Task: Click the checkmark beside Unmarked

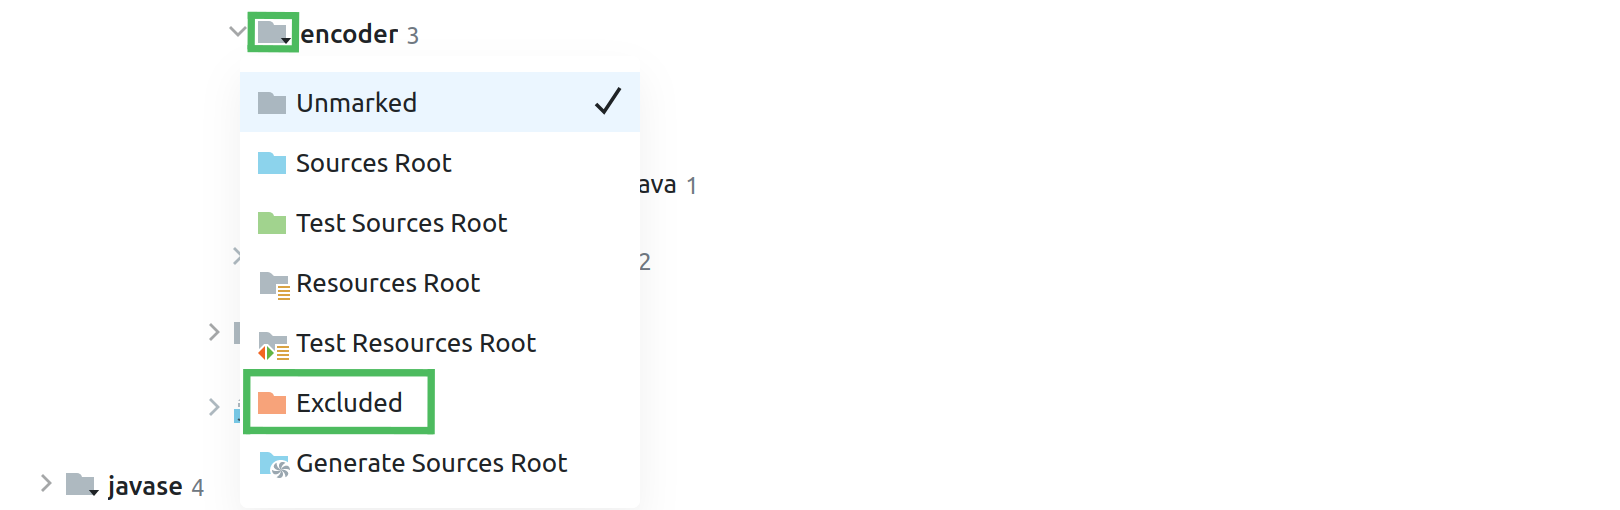Action: (607, 101)
